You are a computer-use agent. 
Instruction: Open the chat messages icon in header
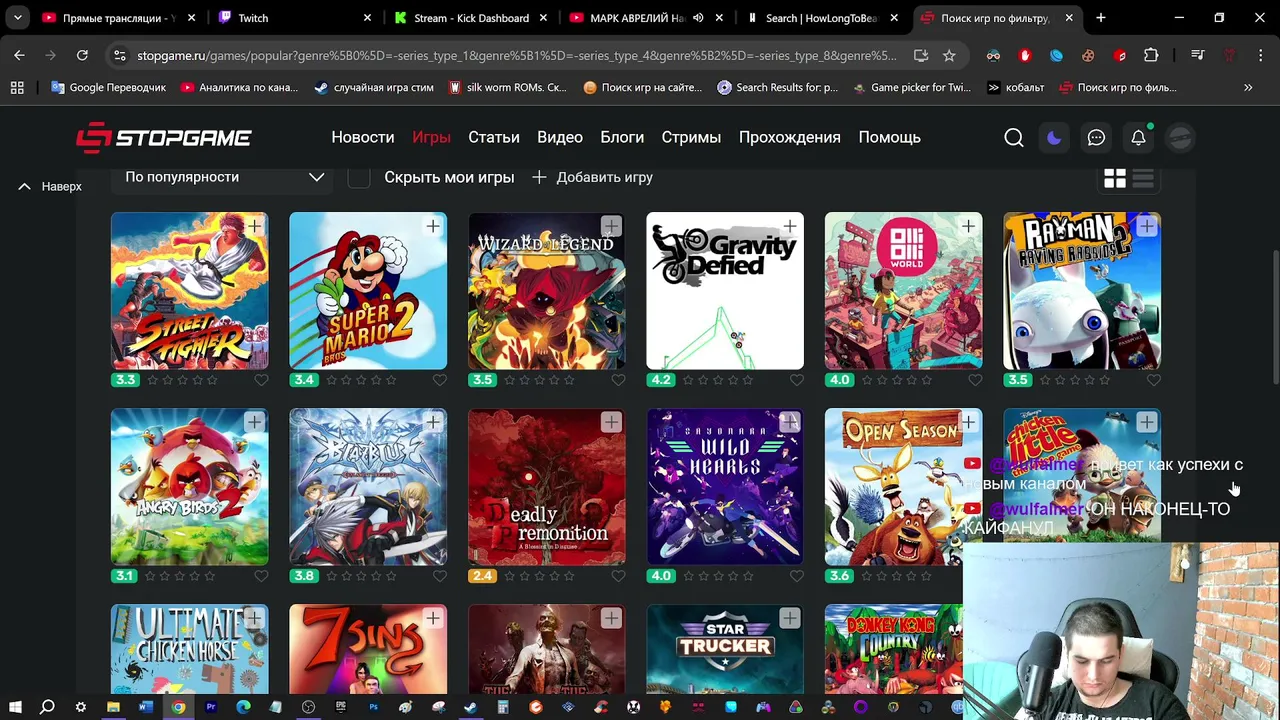1096,138
